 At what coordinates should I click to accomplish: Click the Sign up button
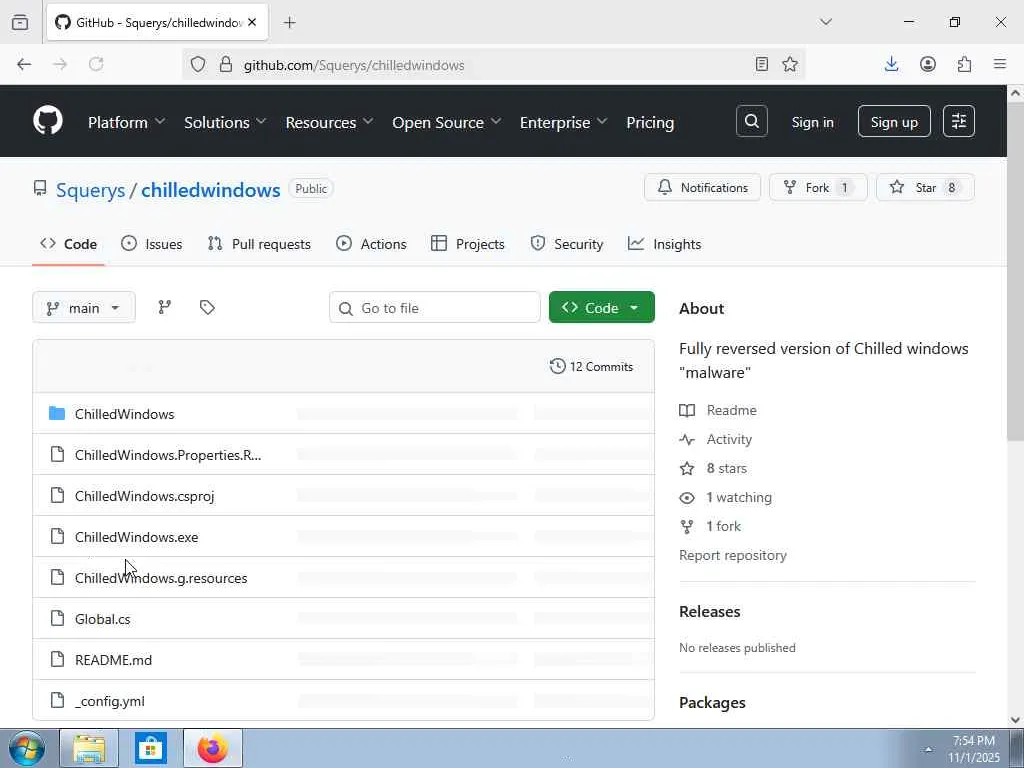tap(894, 121)
